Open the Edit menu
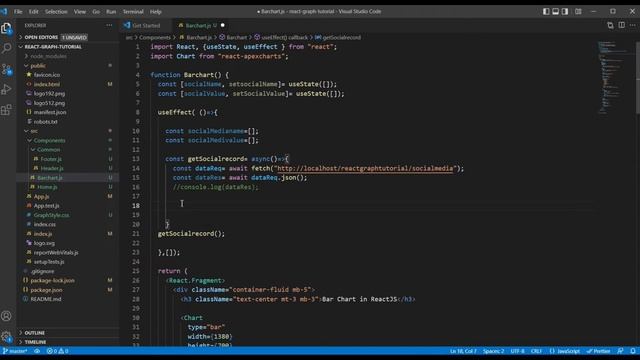 click(x=33, y=11)
